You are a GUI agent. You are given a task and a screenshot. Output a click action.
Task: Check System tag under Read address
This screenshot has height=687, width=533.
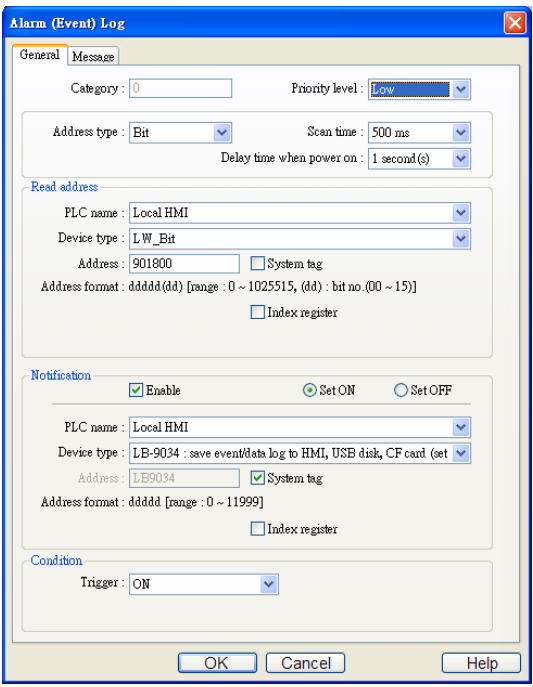pos(258,263)
